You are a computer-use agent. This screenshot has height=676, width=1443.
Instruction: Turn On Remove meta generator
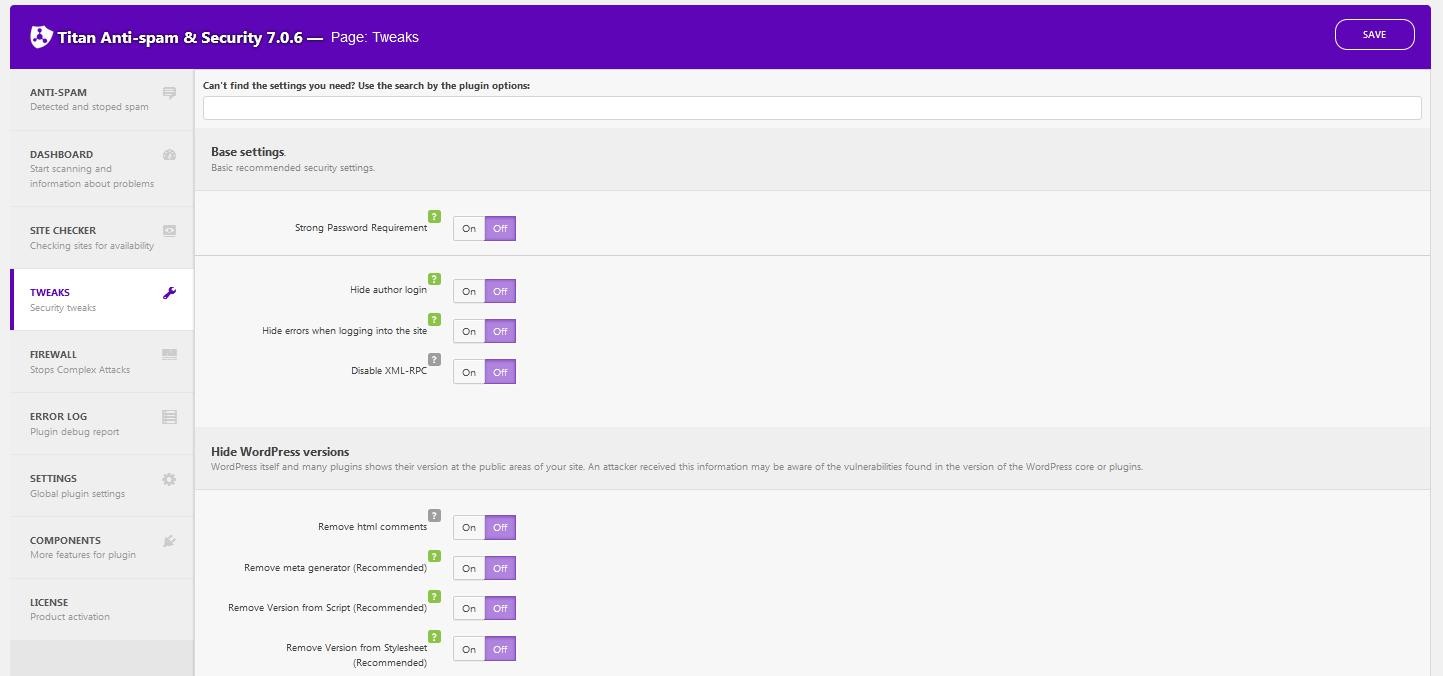tap(469, 568)
